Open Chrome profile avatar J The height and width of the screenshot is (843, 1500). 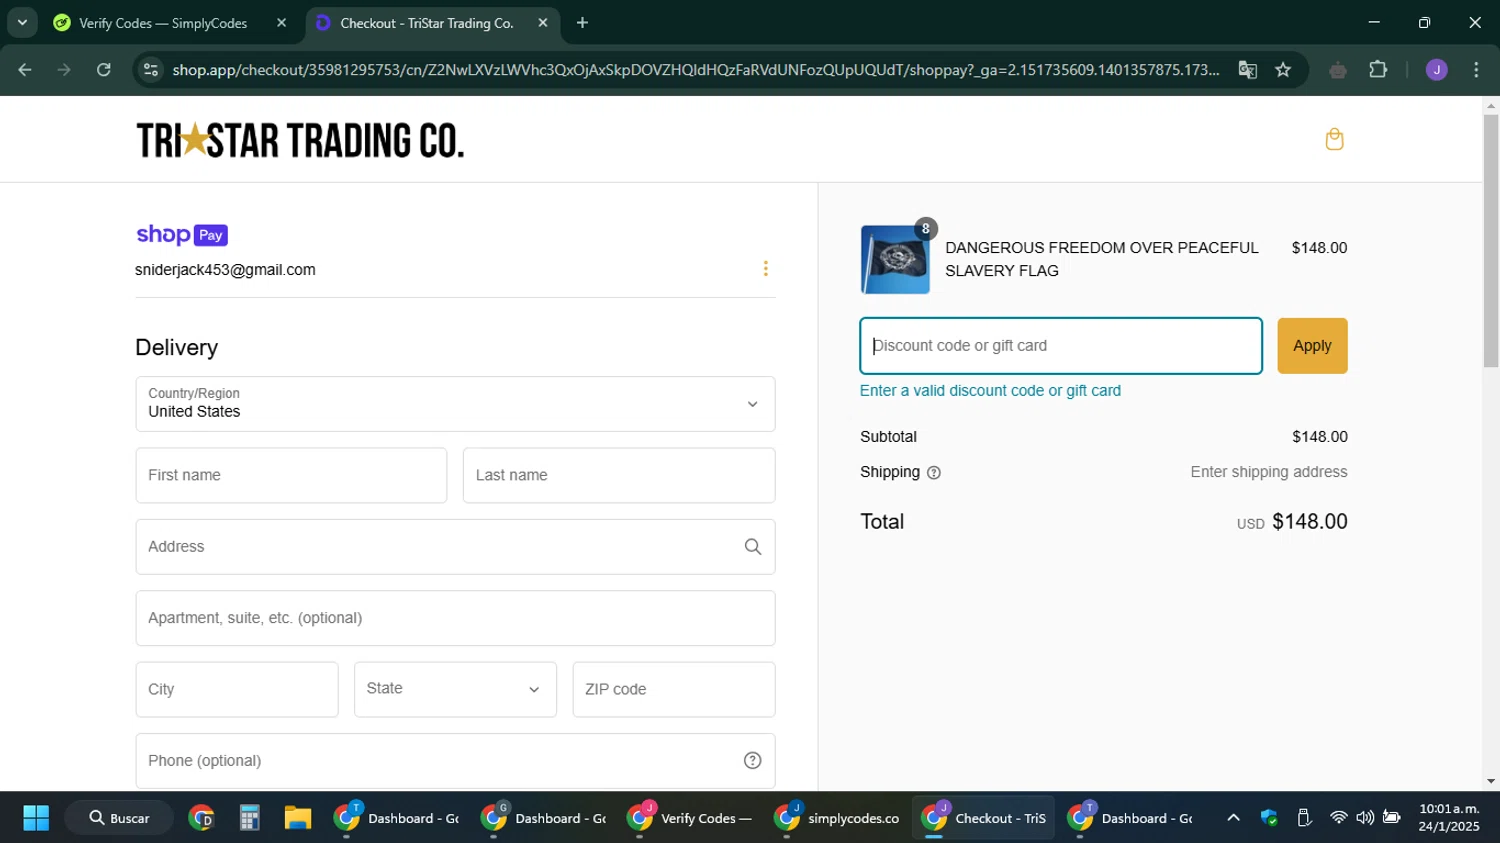(1437, 70)
